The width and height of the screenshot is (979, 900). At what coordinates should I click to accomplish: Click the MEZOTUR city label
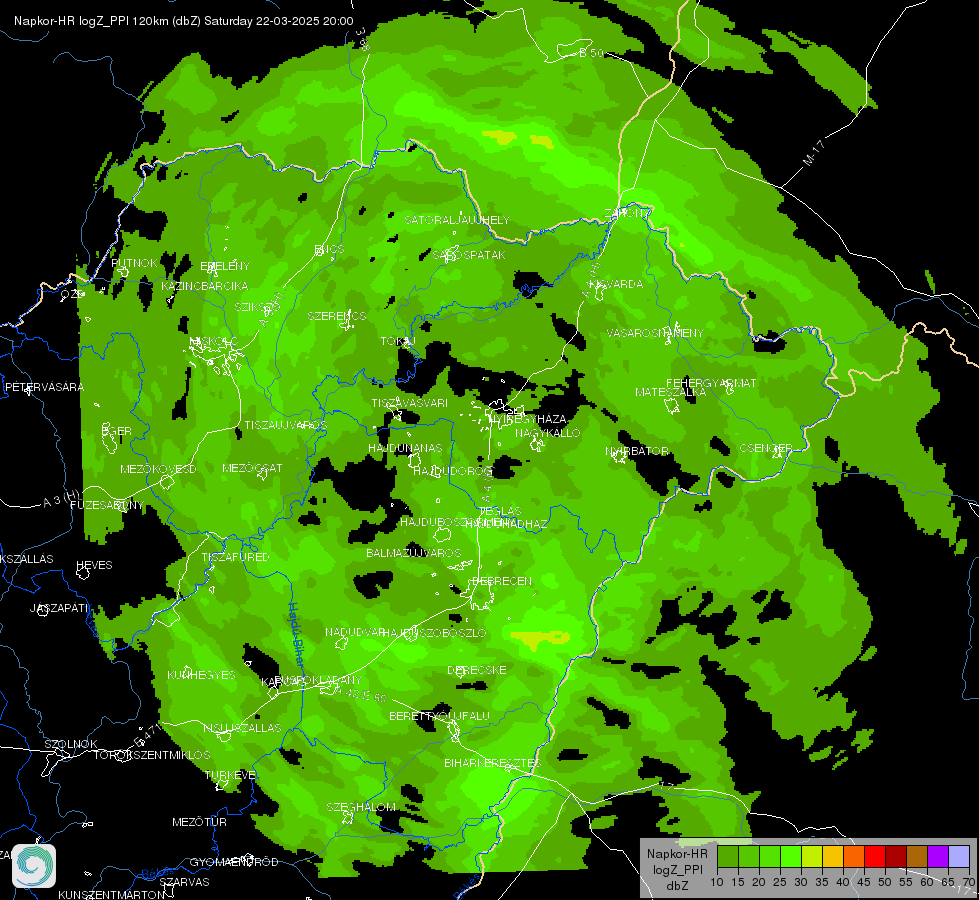click(x=199, y=822)
